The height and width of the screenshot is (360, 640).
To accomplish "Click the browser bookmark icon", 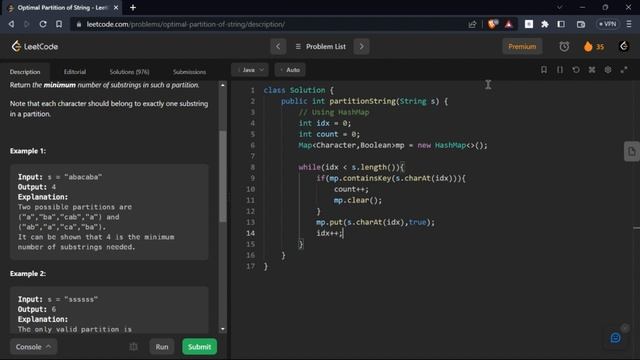I will click(x=59, y=24).
